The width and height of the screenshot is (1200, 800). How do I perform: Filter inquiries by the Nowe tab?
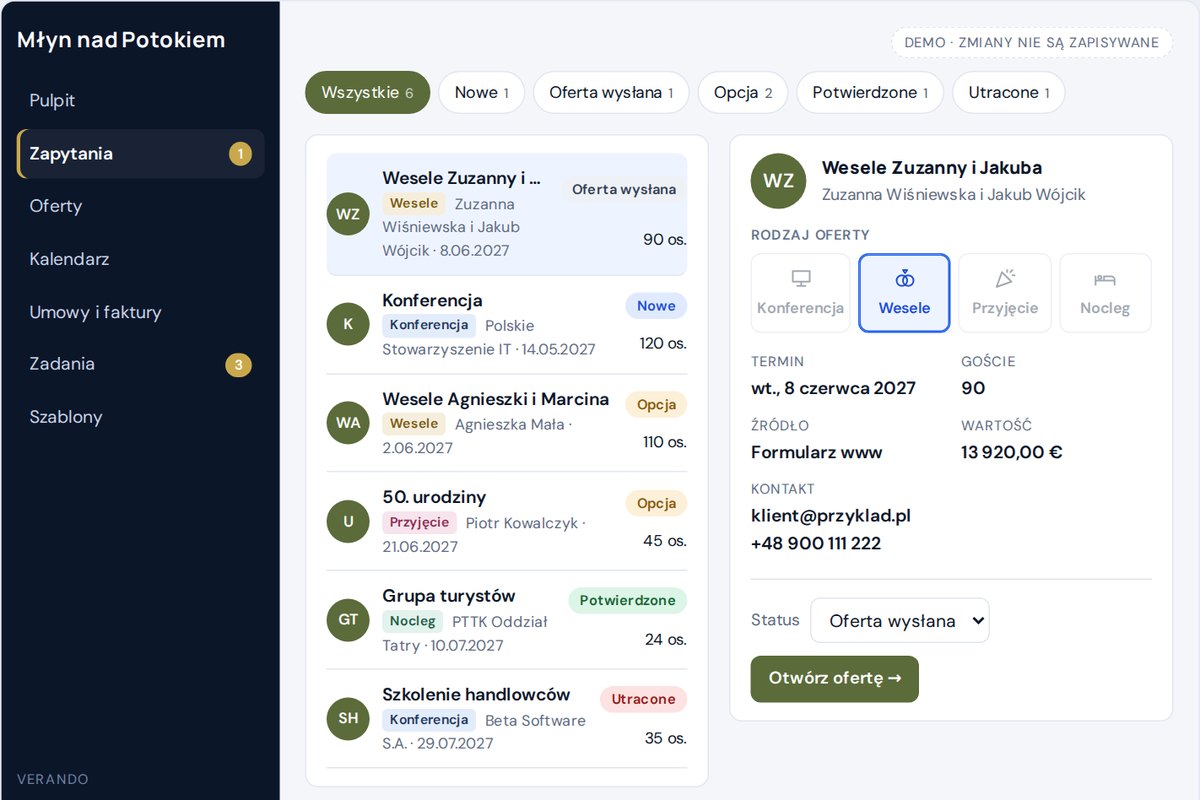point(482,93)
